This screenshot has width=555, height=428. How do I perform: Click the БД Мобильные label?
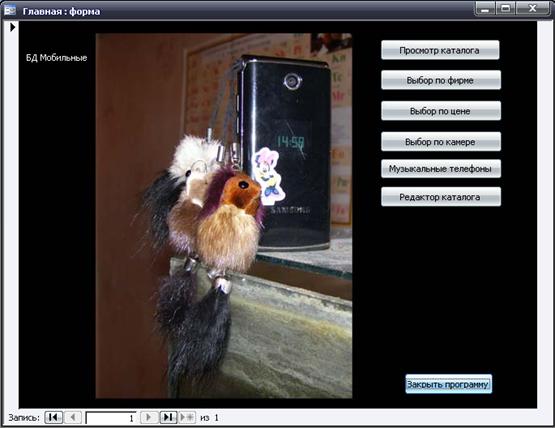[57, 58]
